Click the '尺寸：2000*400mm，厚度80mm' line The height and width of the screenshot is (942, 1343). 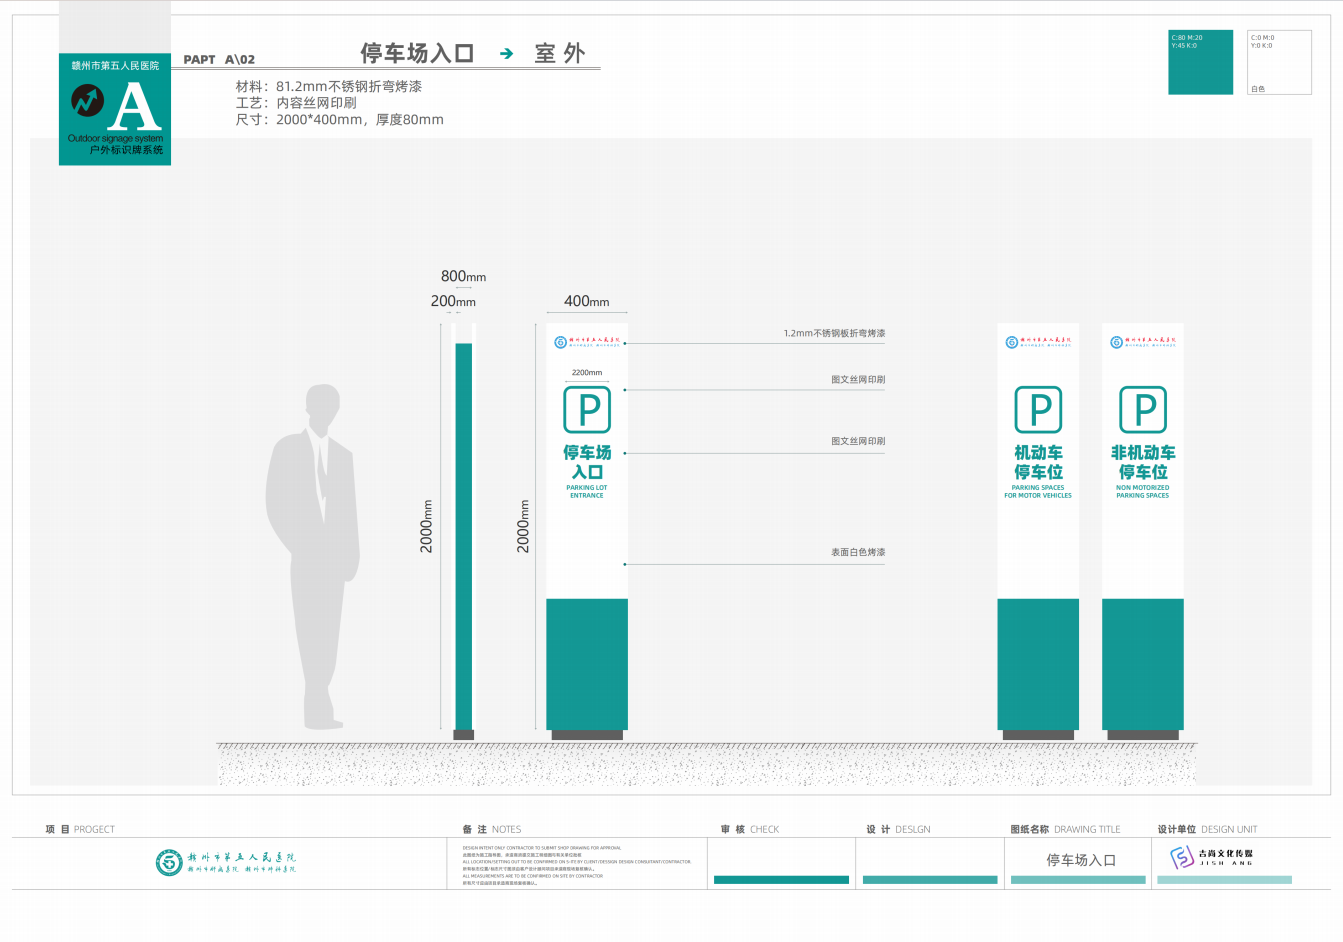click(x=340, y=120)
